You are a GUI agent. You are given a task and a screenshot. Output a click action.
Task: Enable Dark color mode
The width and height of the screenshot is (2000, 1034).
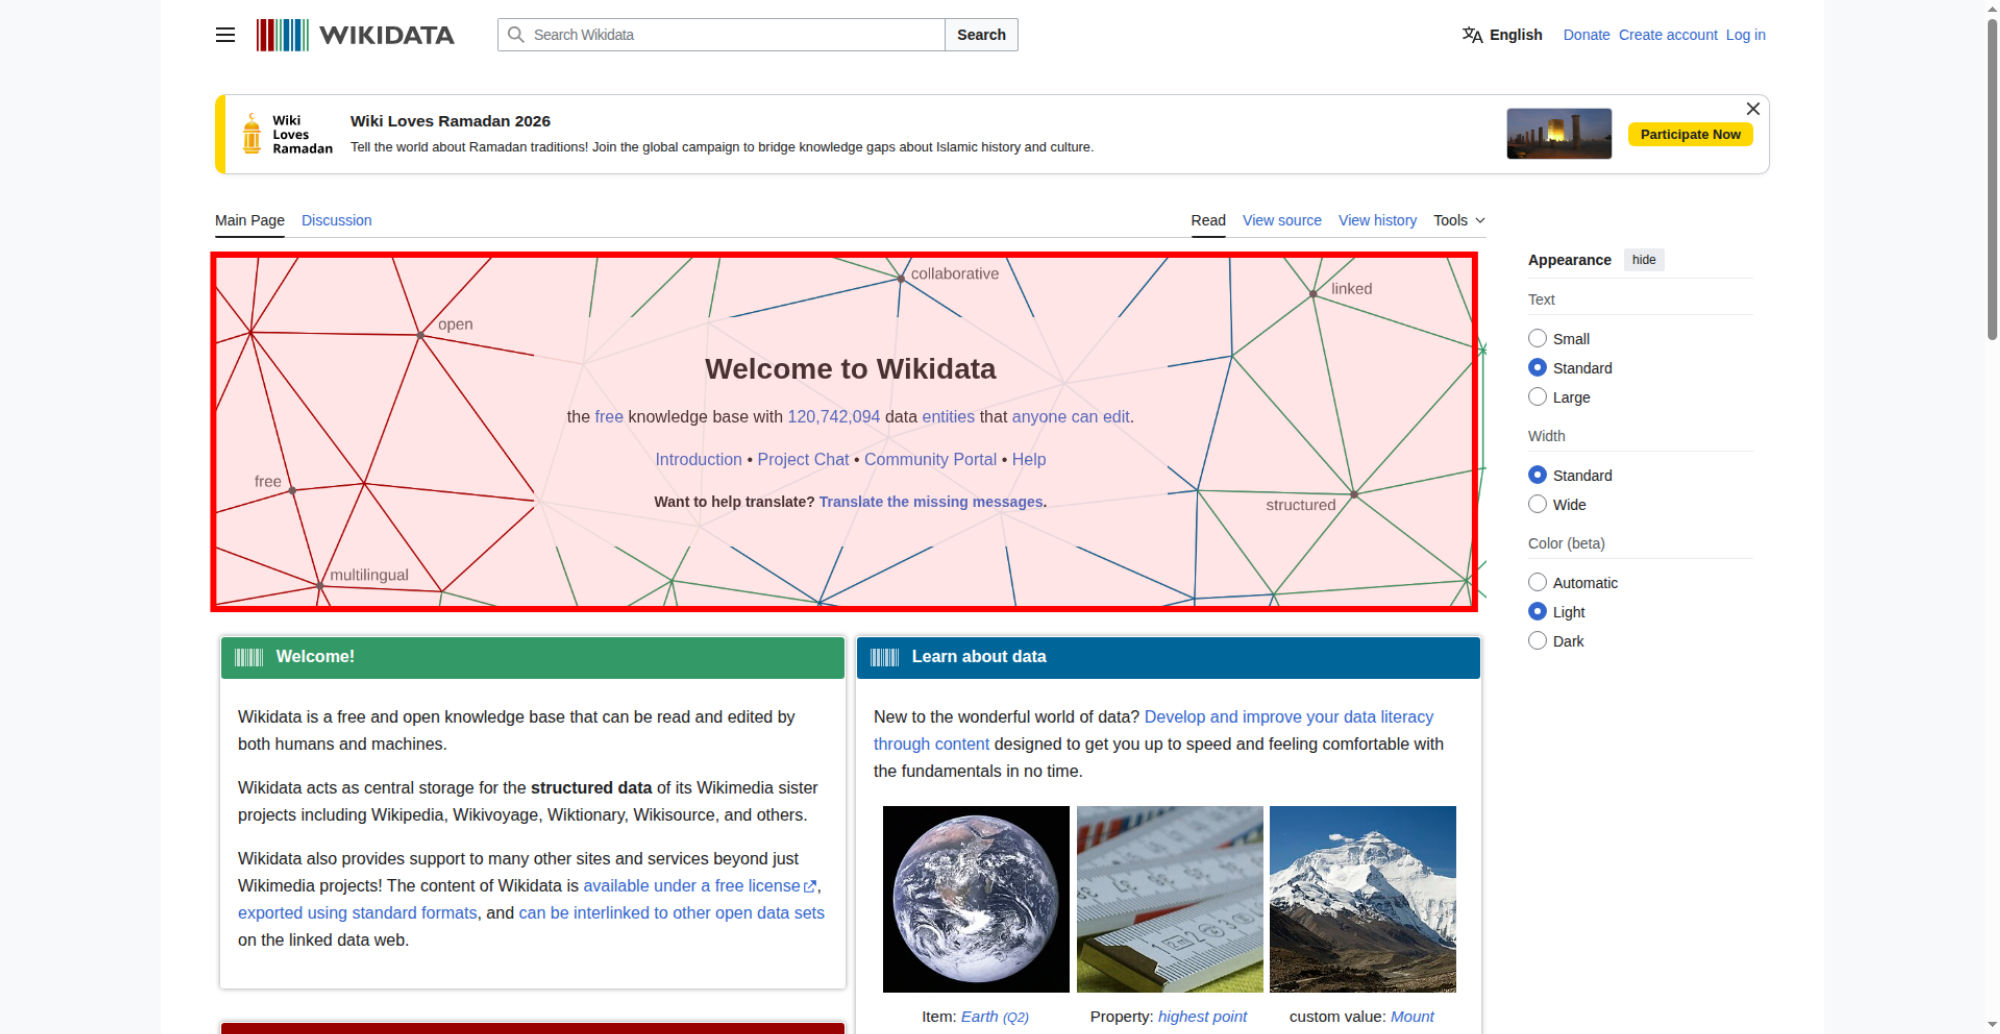(1537, 641)
